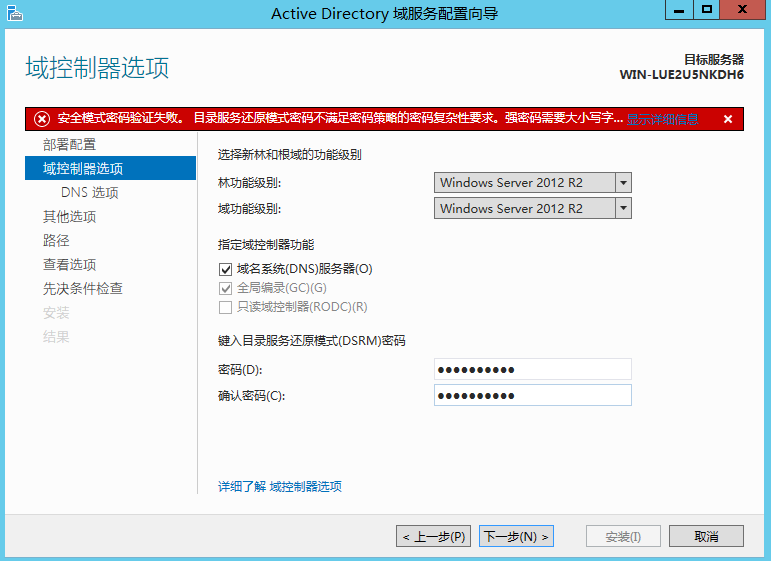This screenshot has width=771, height=561.
Task: Toggle 只读域控制器(RODC) checkbox
Action: click(225, 307)
